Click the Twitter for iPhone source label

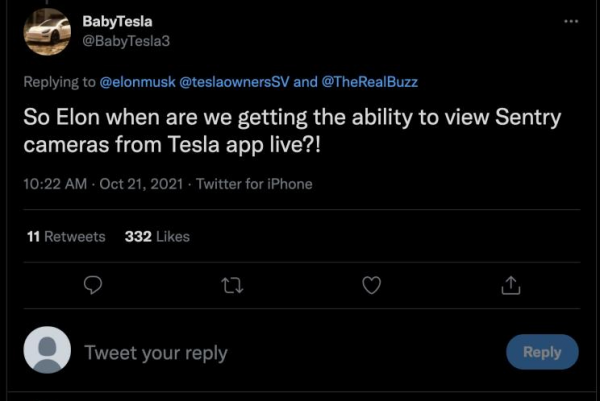coord(254,183)
